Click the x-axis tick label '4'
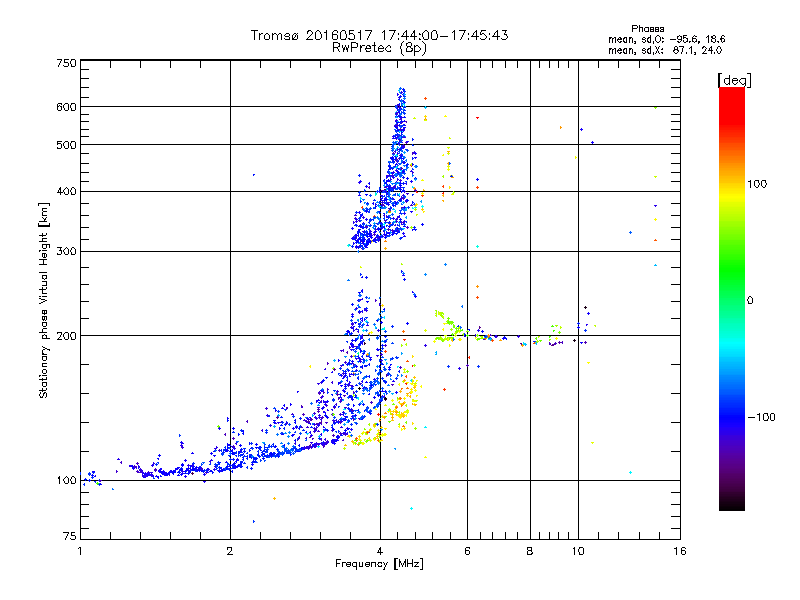Viewport: 800px width, 600px height. pos(380,551)
